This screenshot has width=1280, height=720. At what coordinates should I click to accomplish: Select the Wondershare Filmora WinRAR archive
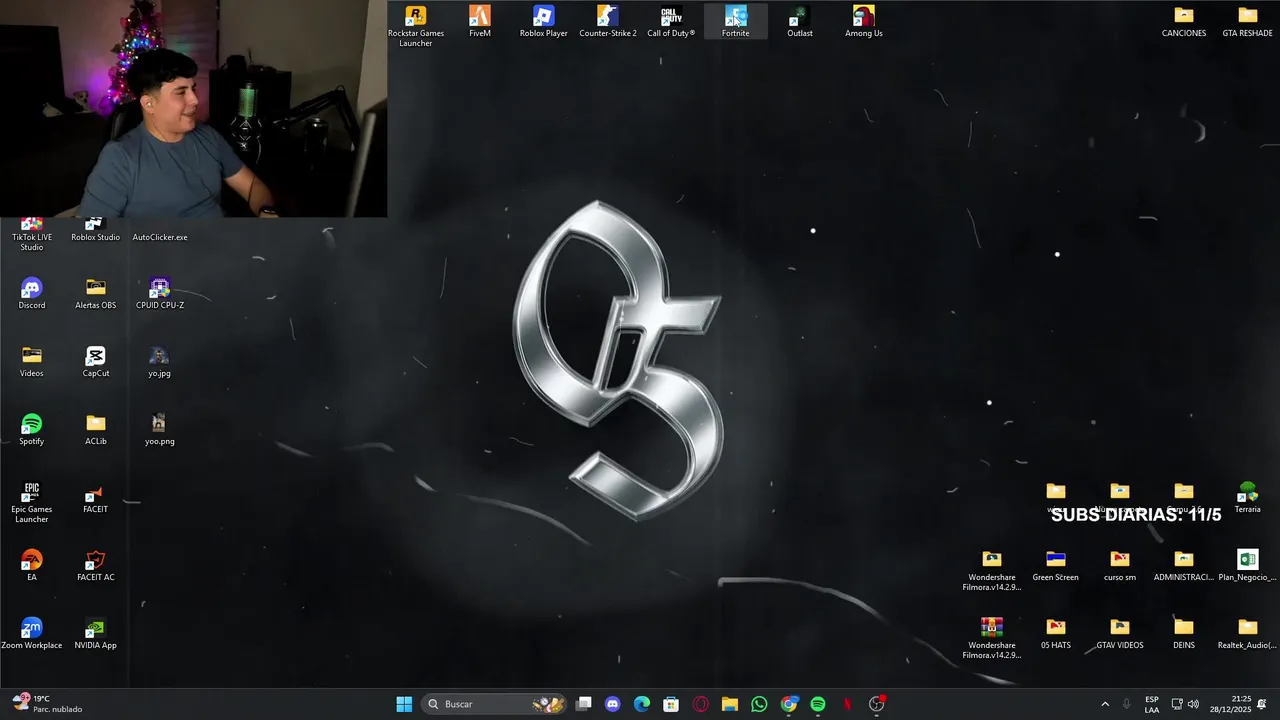pyautogui.click(x=992, y=638)
